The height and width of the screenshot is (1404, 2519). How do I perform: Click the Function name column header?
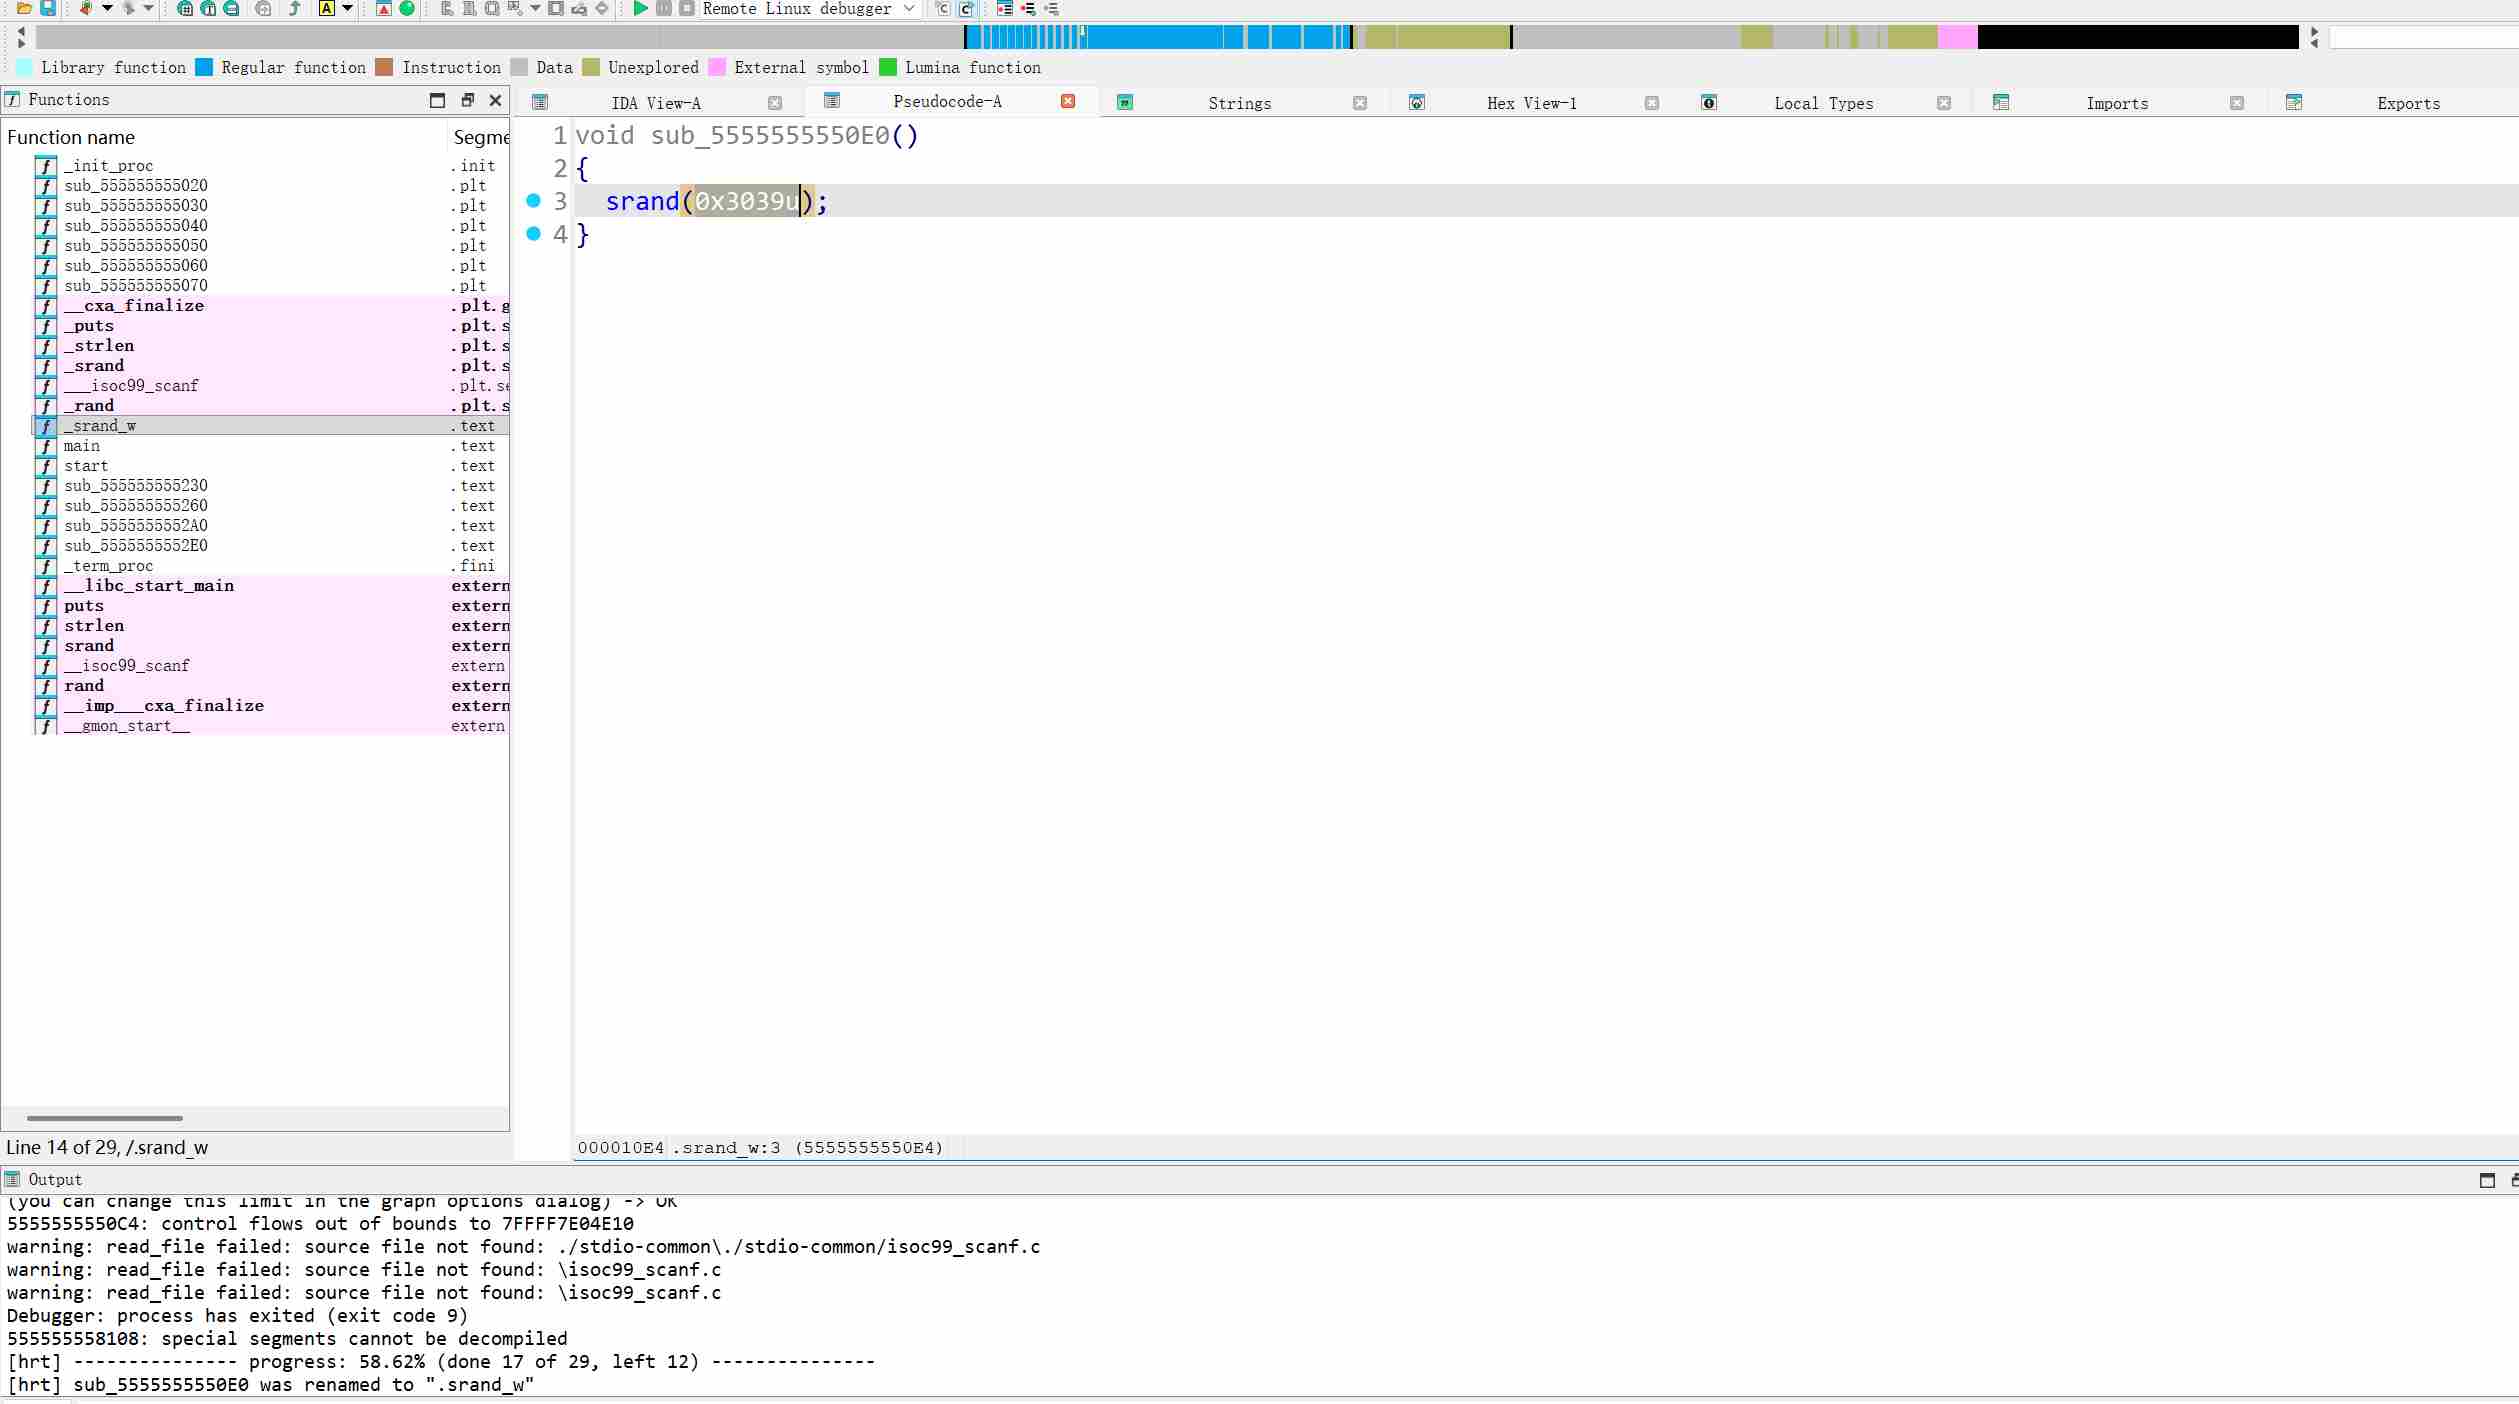(x=70, y=137)
